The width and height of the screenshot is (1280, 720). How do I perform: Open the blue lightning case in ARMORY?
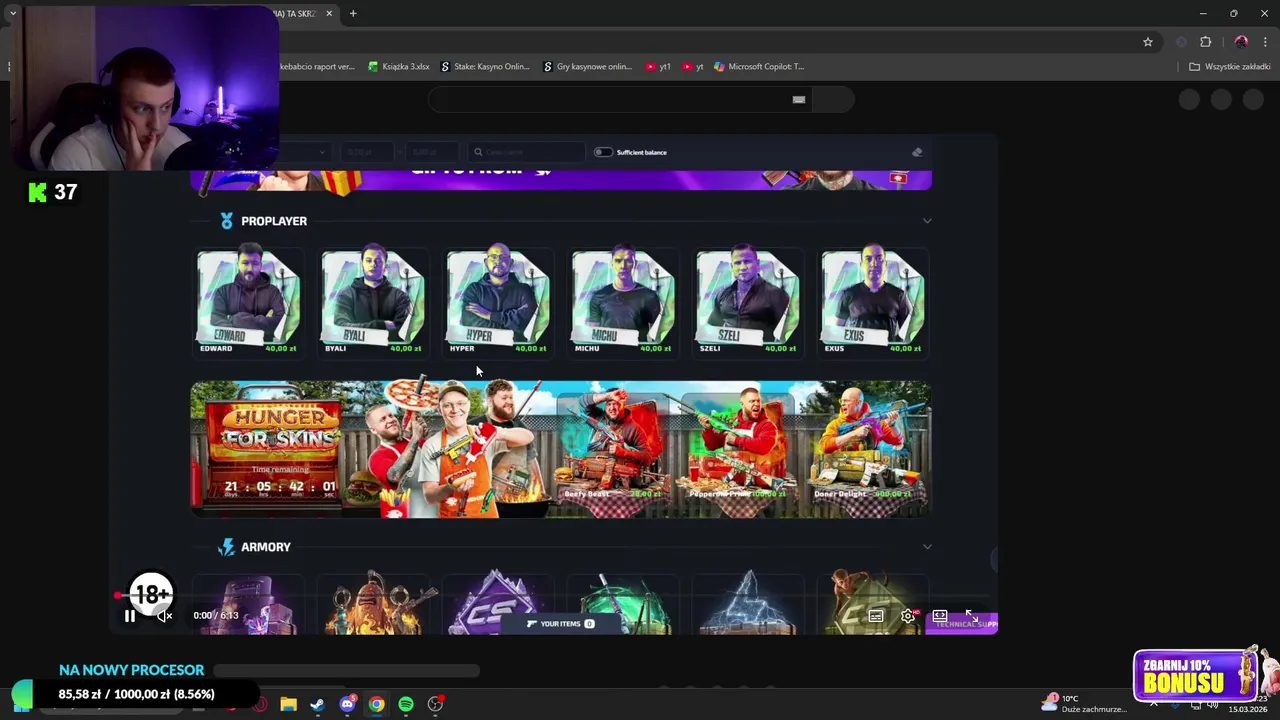tap(748, 603)
